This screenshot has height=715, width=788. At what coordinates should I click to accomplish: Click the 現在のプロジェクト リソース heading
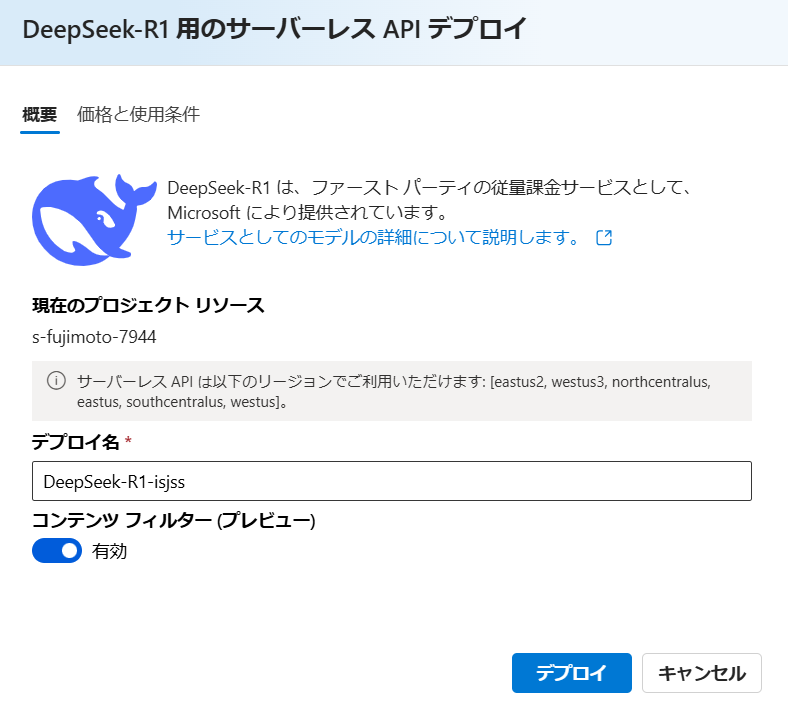tap(148, 305)
